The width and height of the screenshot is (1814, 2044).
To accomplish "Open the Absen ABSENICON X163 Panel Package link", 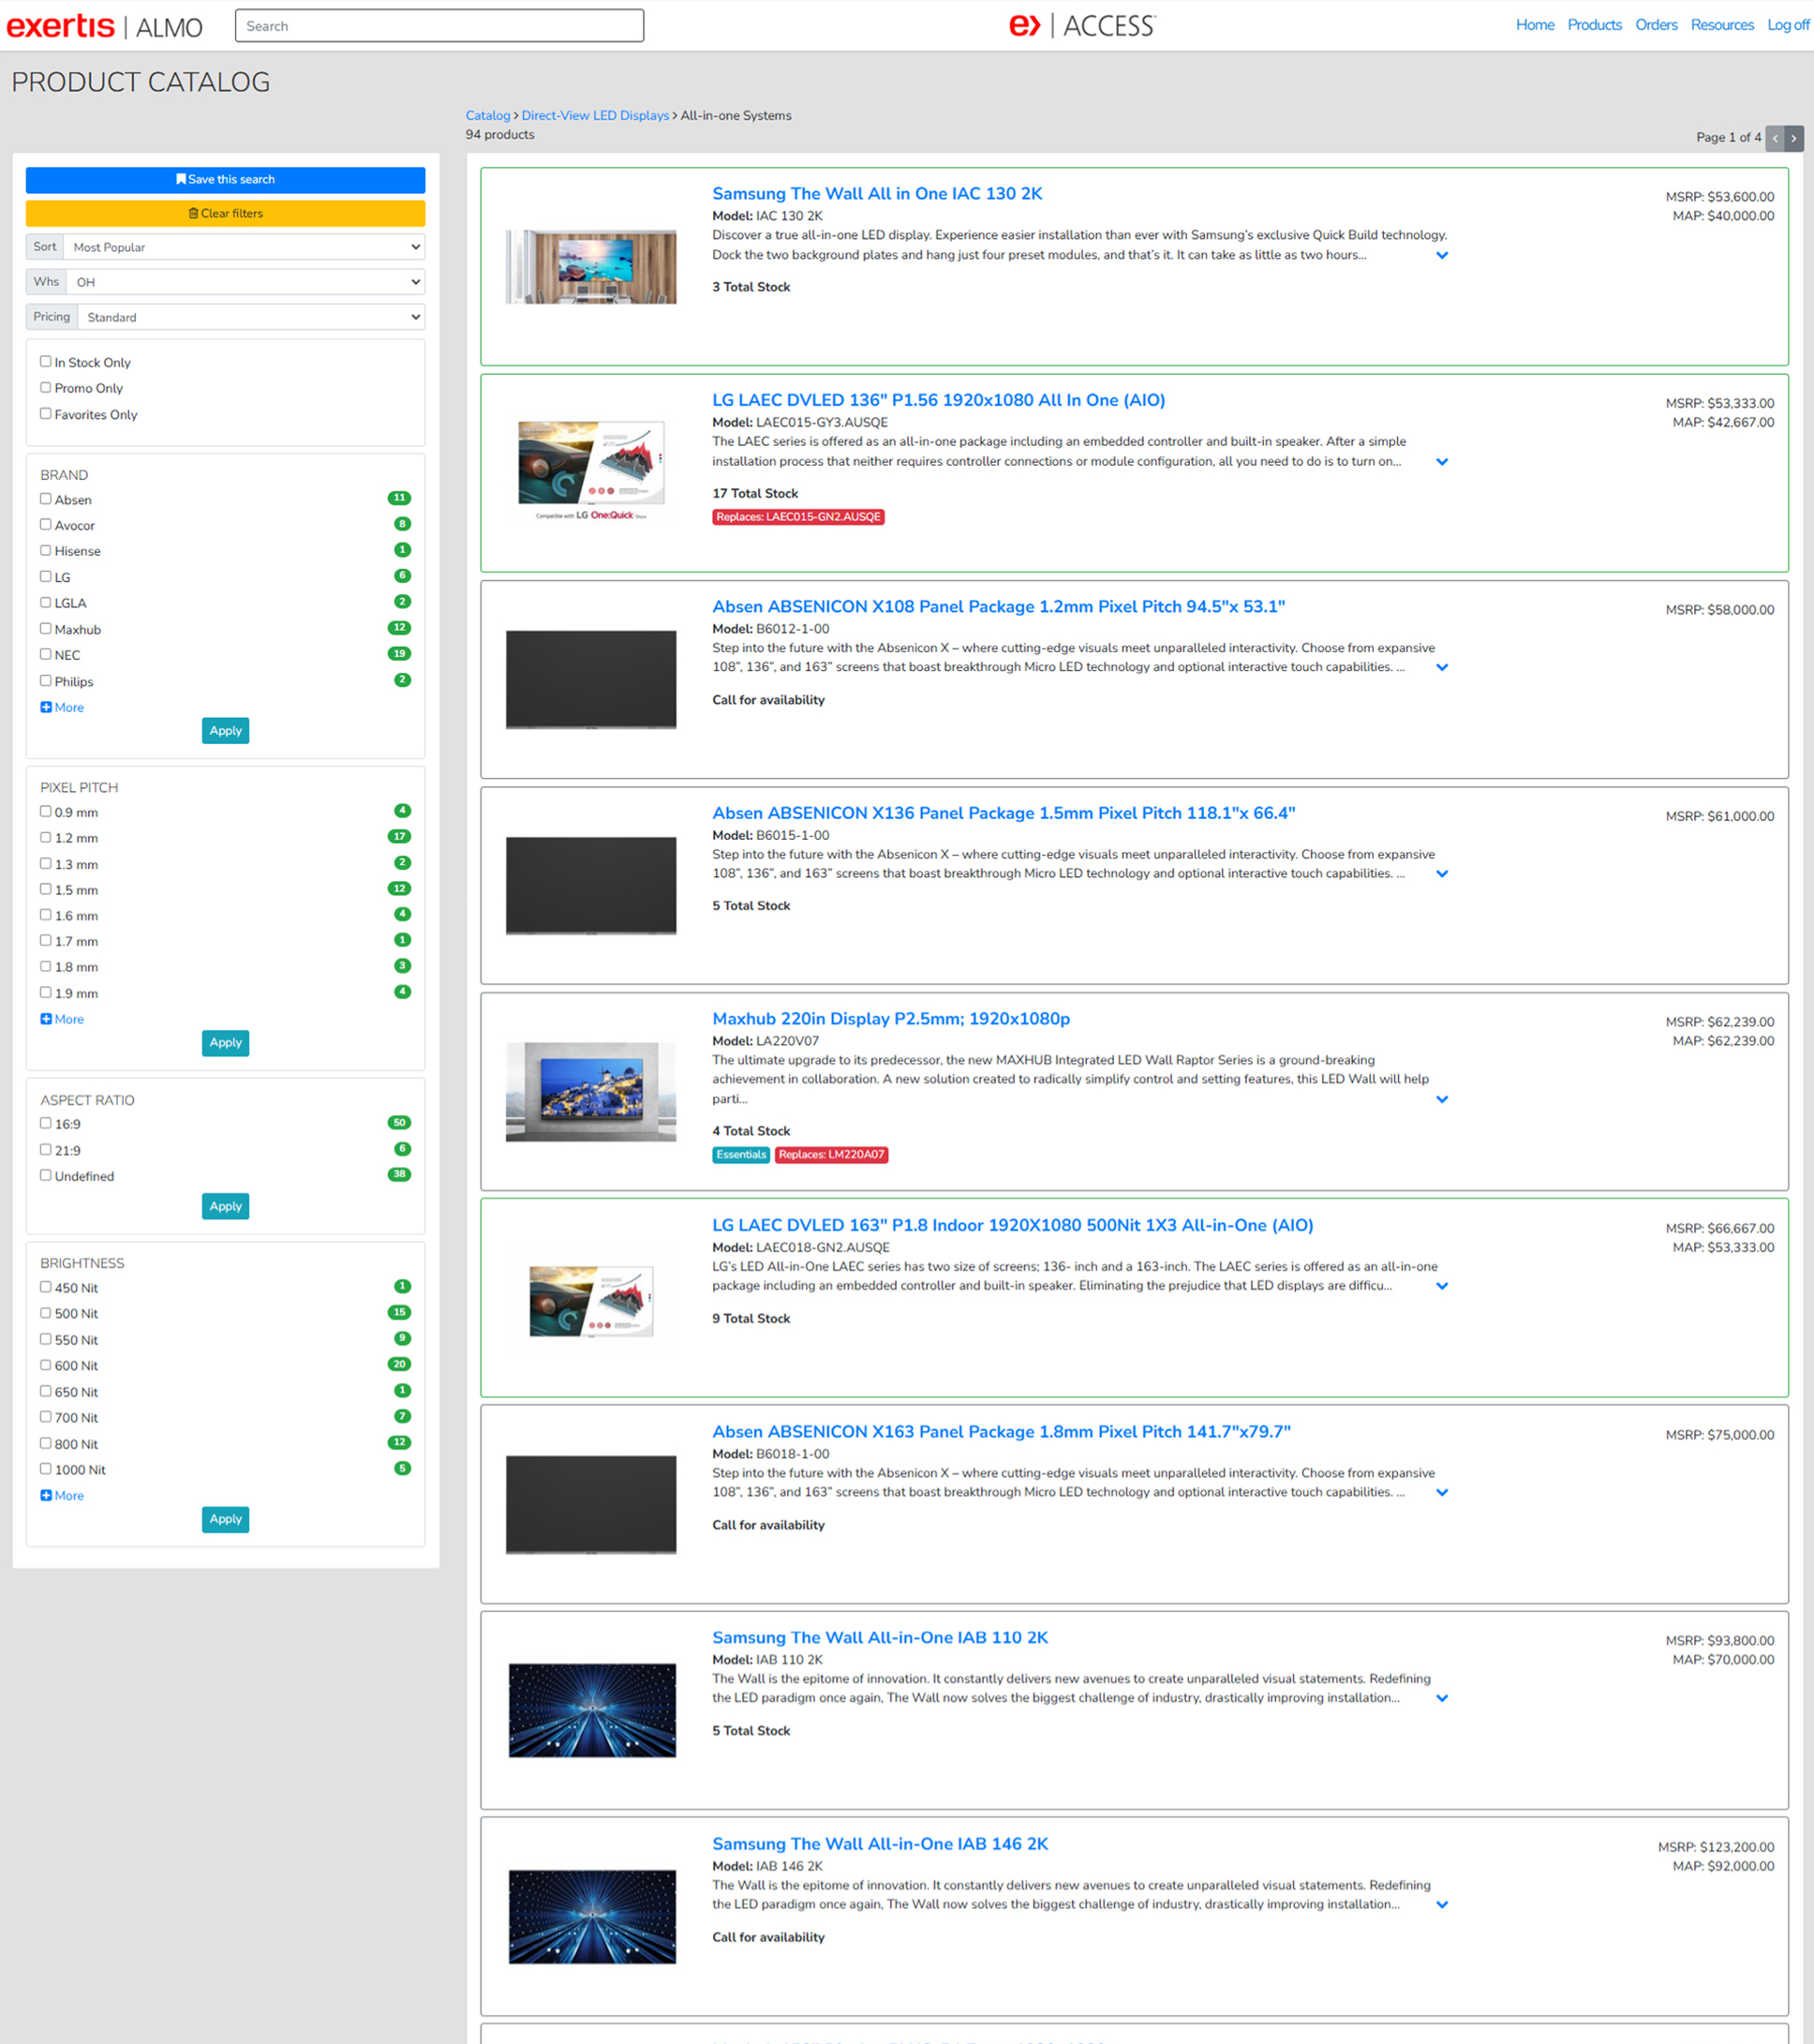I will tap(1001, 1432).
